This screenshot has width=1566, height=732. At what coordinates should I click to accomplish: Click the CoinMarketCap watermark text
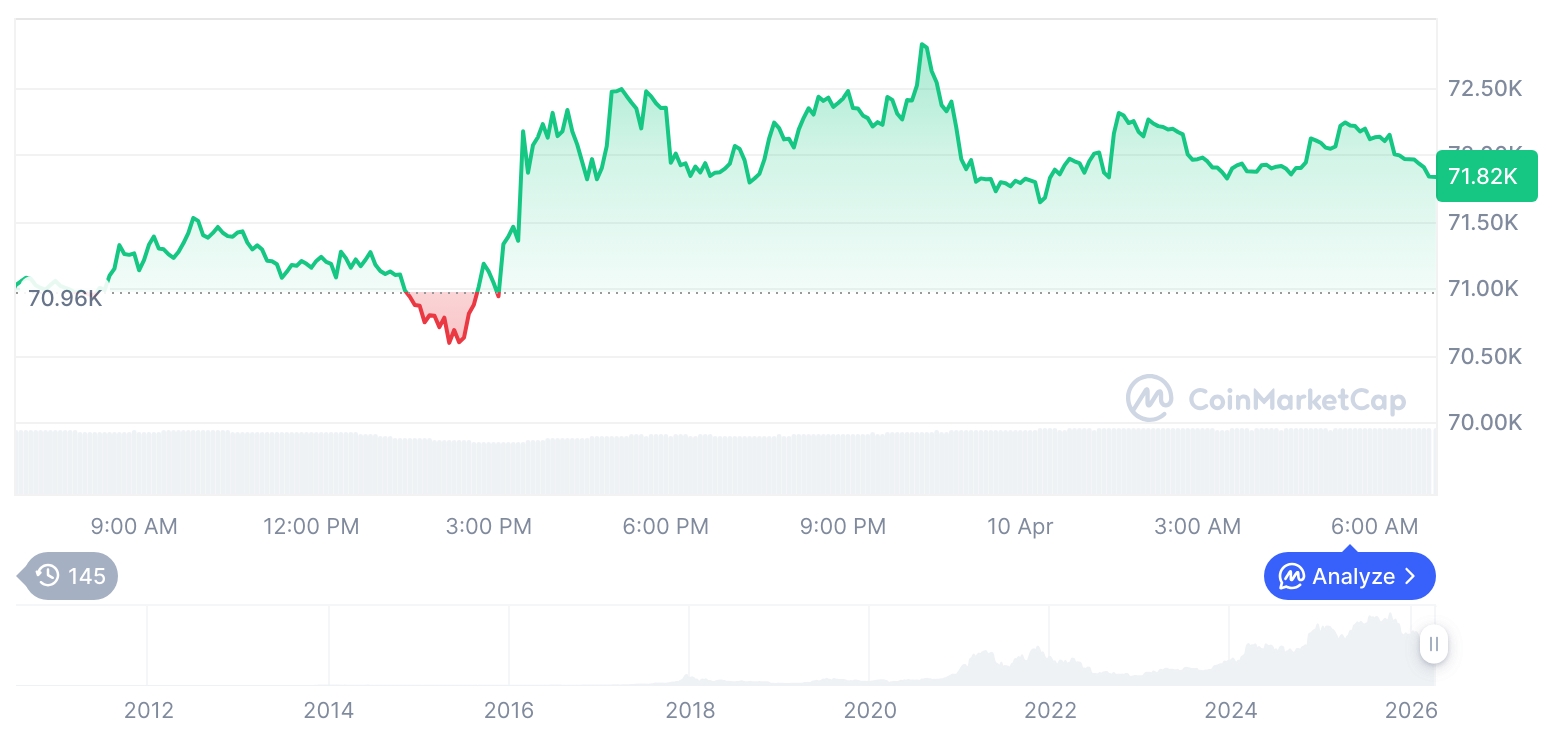[1296, 400]
